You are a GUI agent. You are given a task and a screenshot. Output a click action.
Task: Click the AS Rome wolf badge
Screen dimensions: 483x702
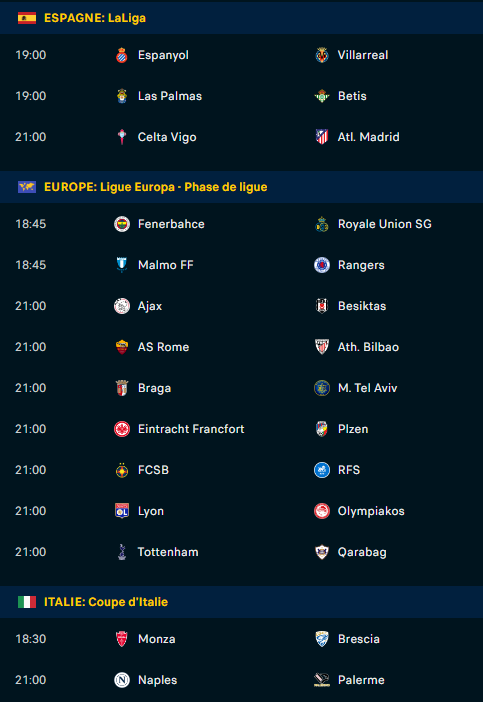[x=122, y=347]
